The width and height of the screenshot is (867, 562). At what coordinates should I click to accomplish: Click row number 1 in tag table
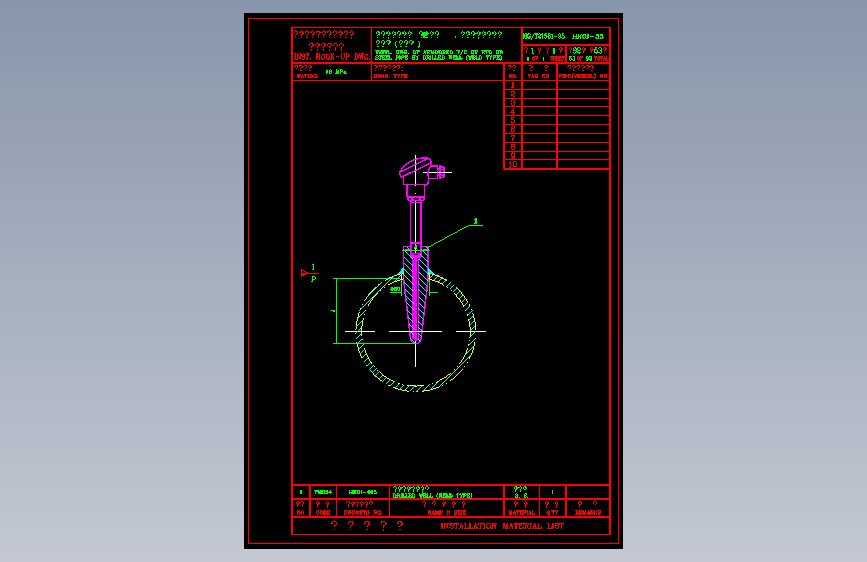pos(513,85)
